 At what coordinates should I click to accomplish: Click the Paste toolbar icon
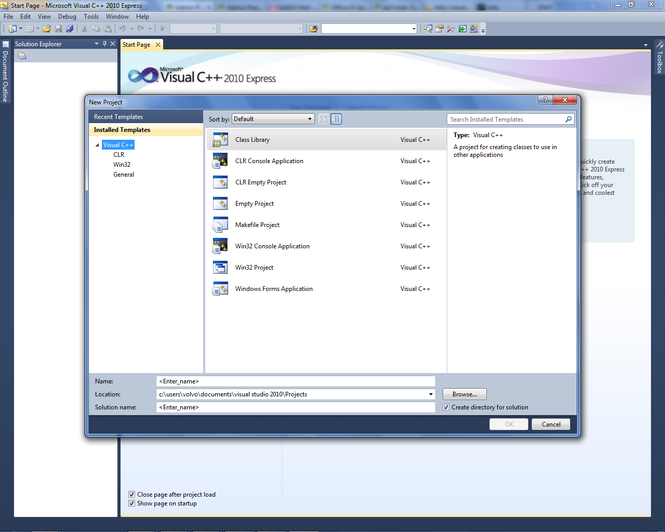point(108,29)
